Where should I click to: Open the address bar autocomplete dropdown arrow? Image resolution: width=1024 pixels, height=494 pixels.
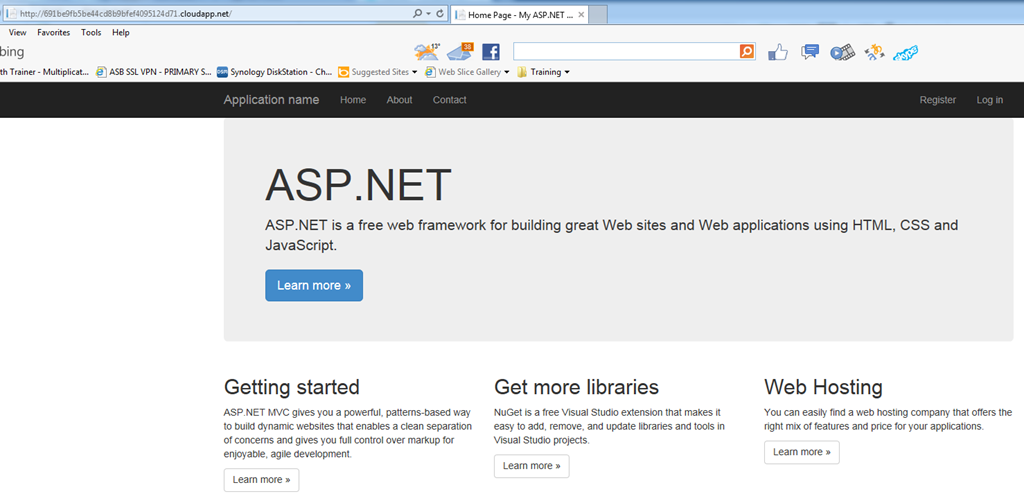pos(428,14)
